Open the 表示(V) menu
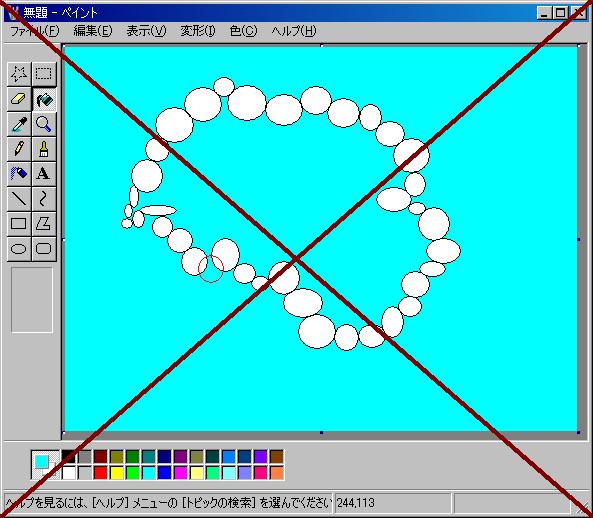Screen dimensions: 593x518 [x=146, y=31]
